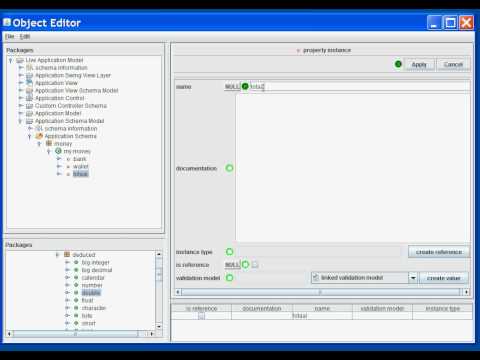
Task: Click the green dot beside big decimal
Action: click(x=76, y=270)
